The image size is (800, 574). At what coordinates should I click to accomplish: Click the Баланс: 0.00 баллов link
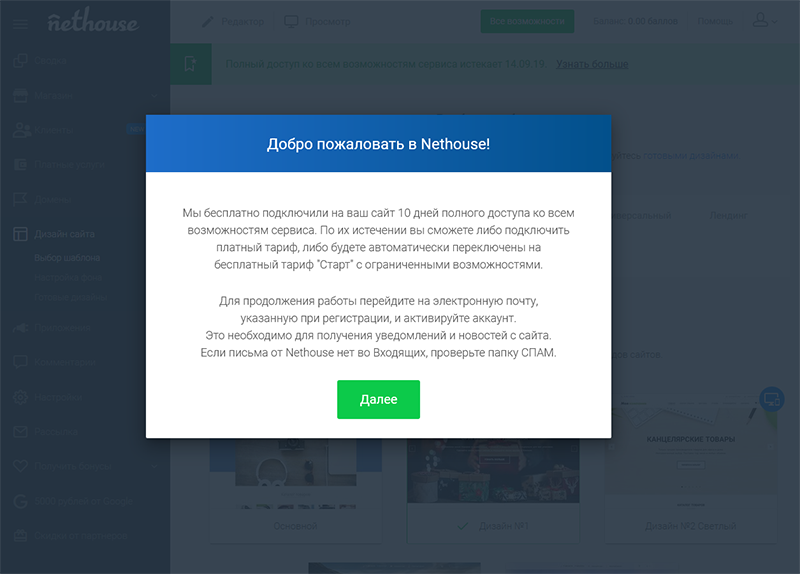635,21
